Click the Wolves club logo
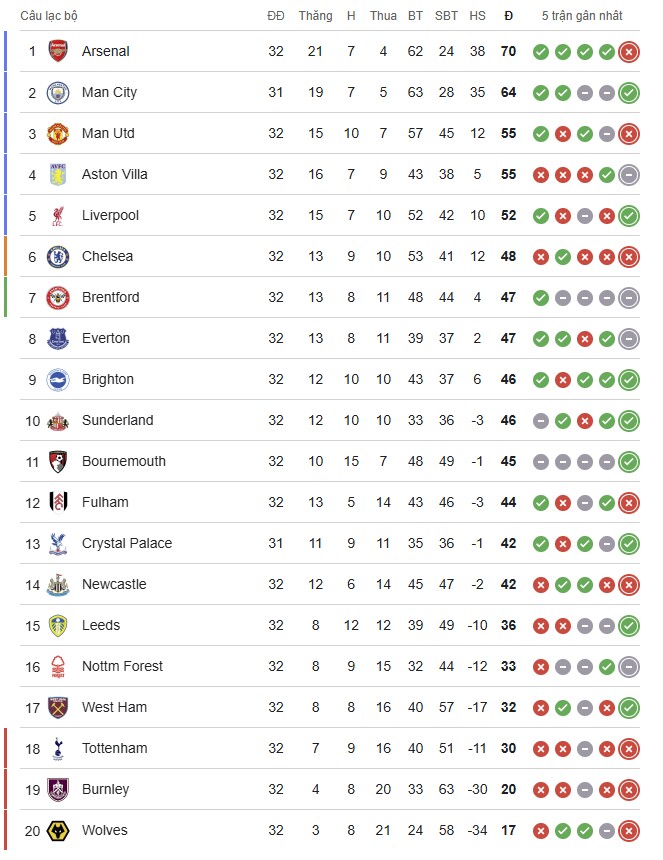The image size is (663, 860). [58, 830]
